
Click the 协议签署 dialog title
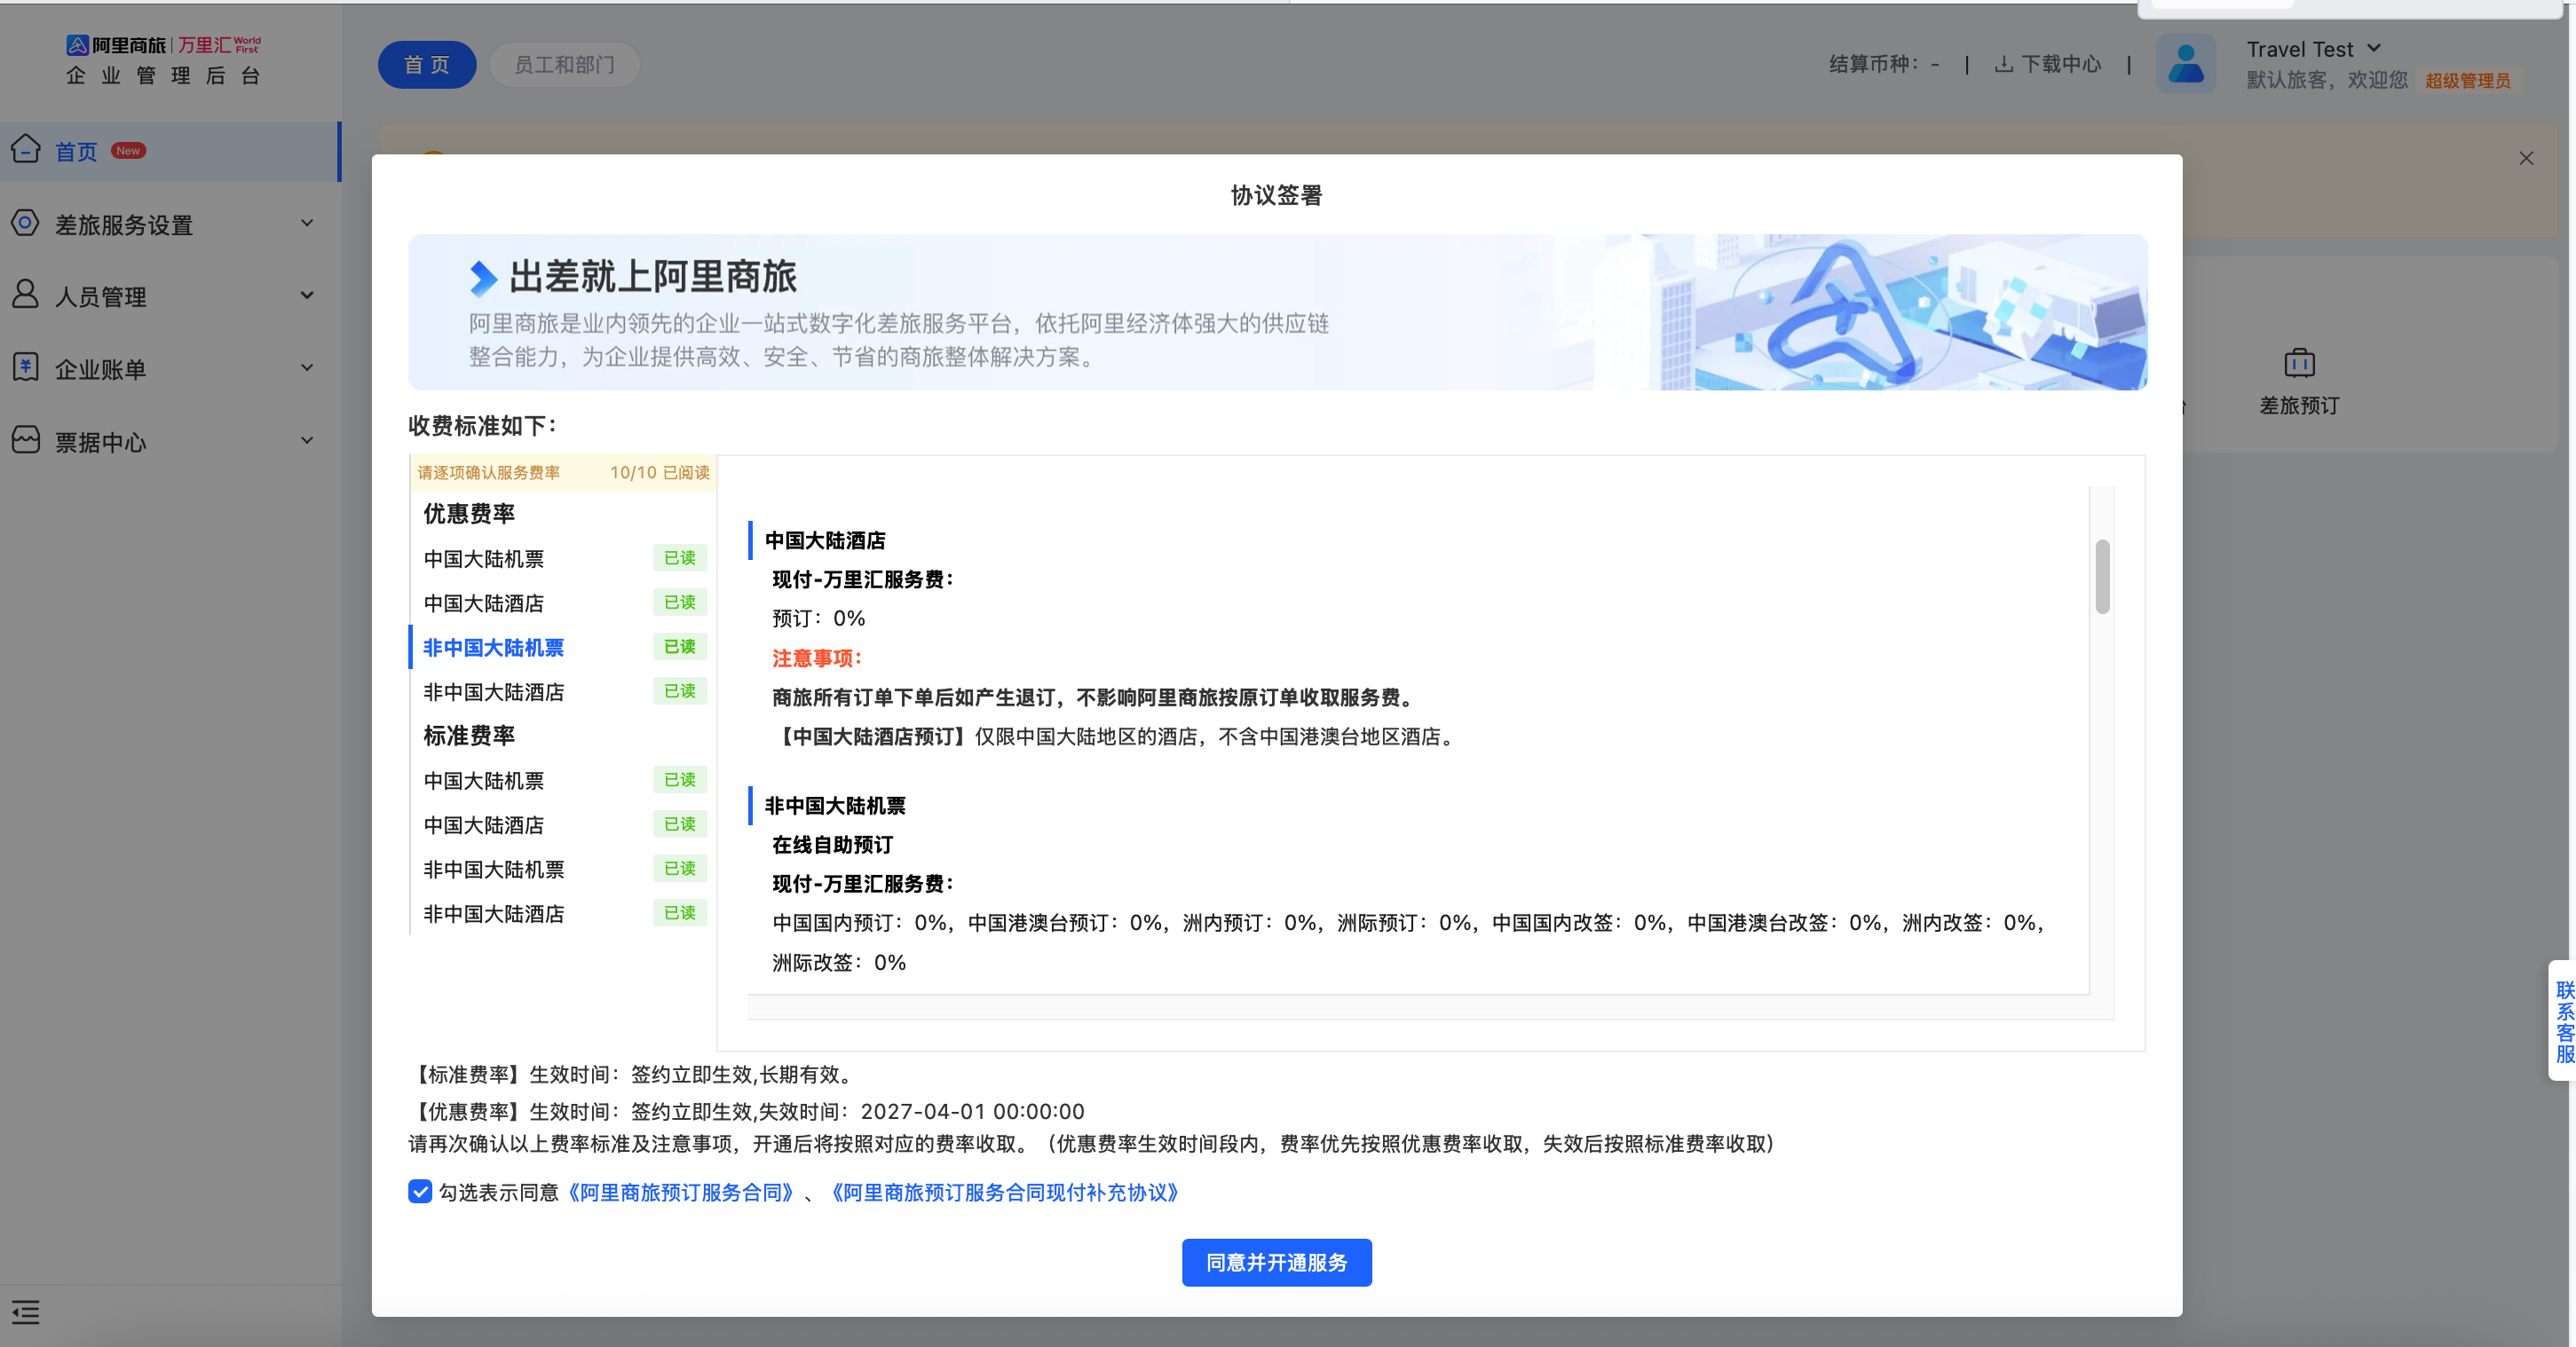click(1276, 195)
